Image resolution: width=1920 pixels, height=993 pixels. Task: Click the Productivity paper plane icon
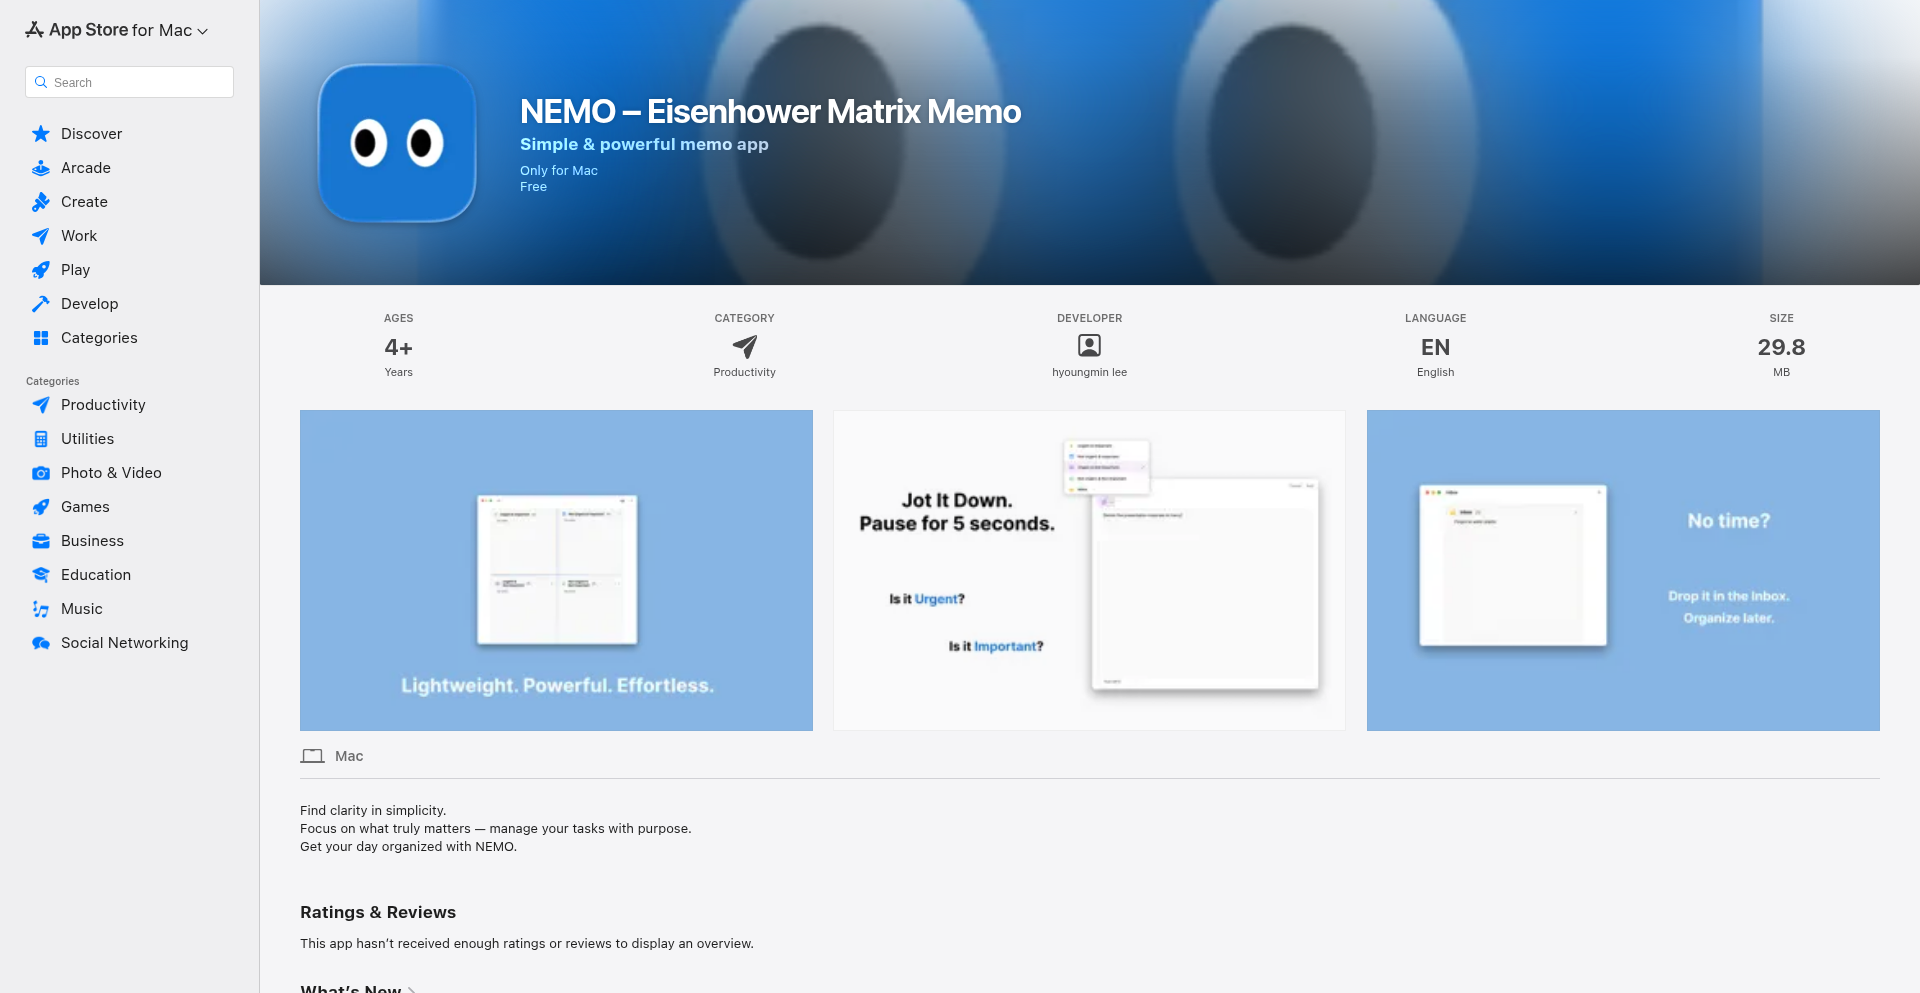coord(41,405)
